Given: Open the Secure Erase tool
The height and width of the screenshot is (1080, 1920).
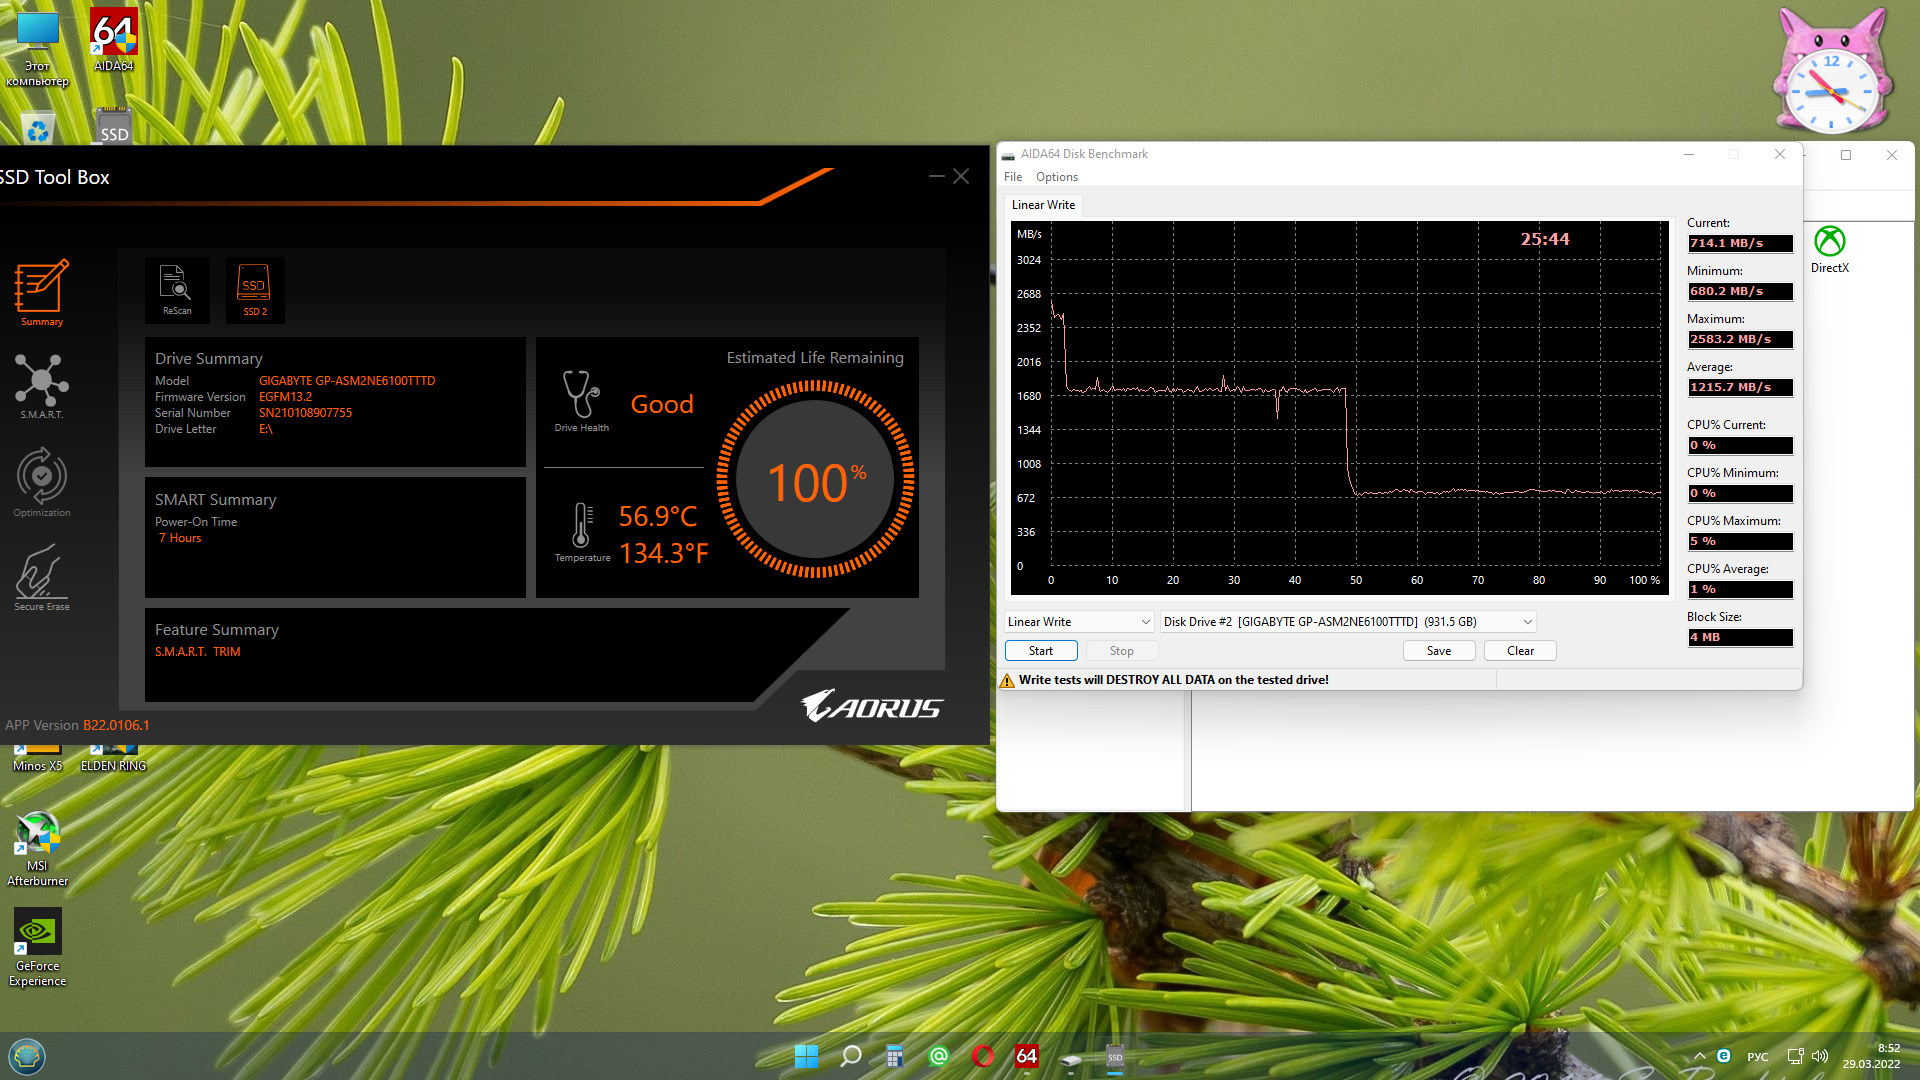Looking at the screenshot, I should pos(41,576).
